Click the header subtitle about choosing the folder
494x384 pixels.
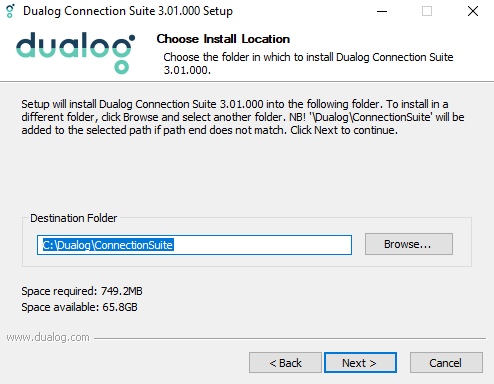click(x=308, y=63)
